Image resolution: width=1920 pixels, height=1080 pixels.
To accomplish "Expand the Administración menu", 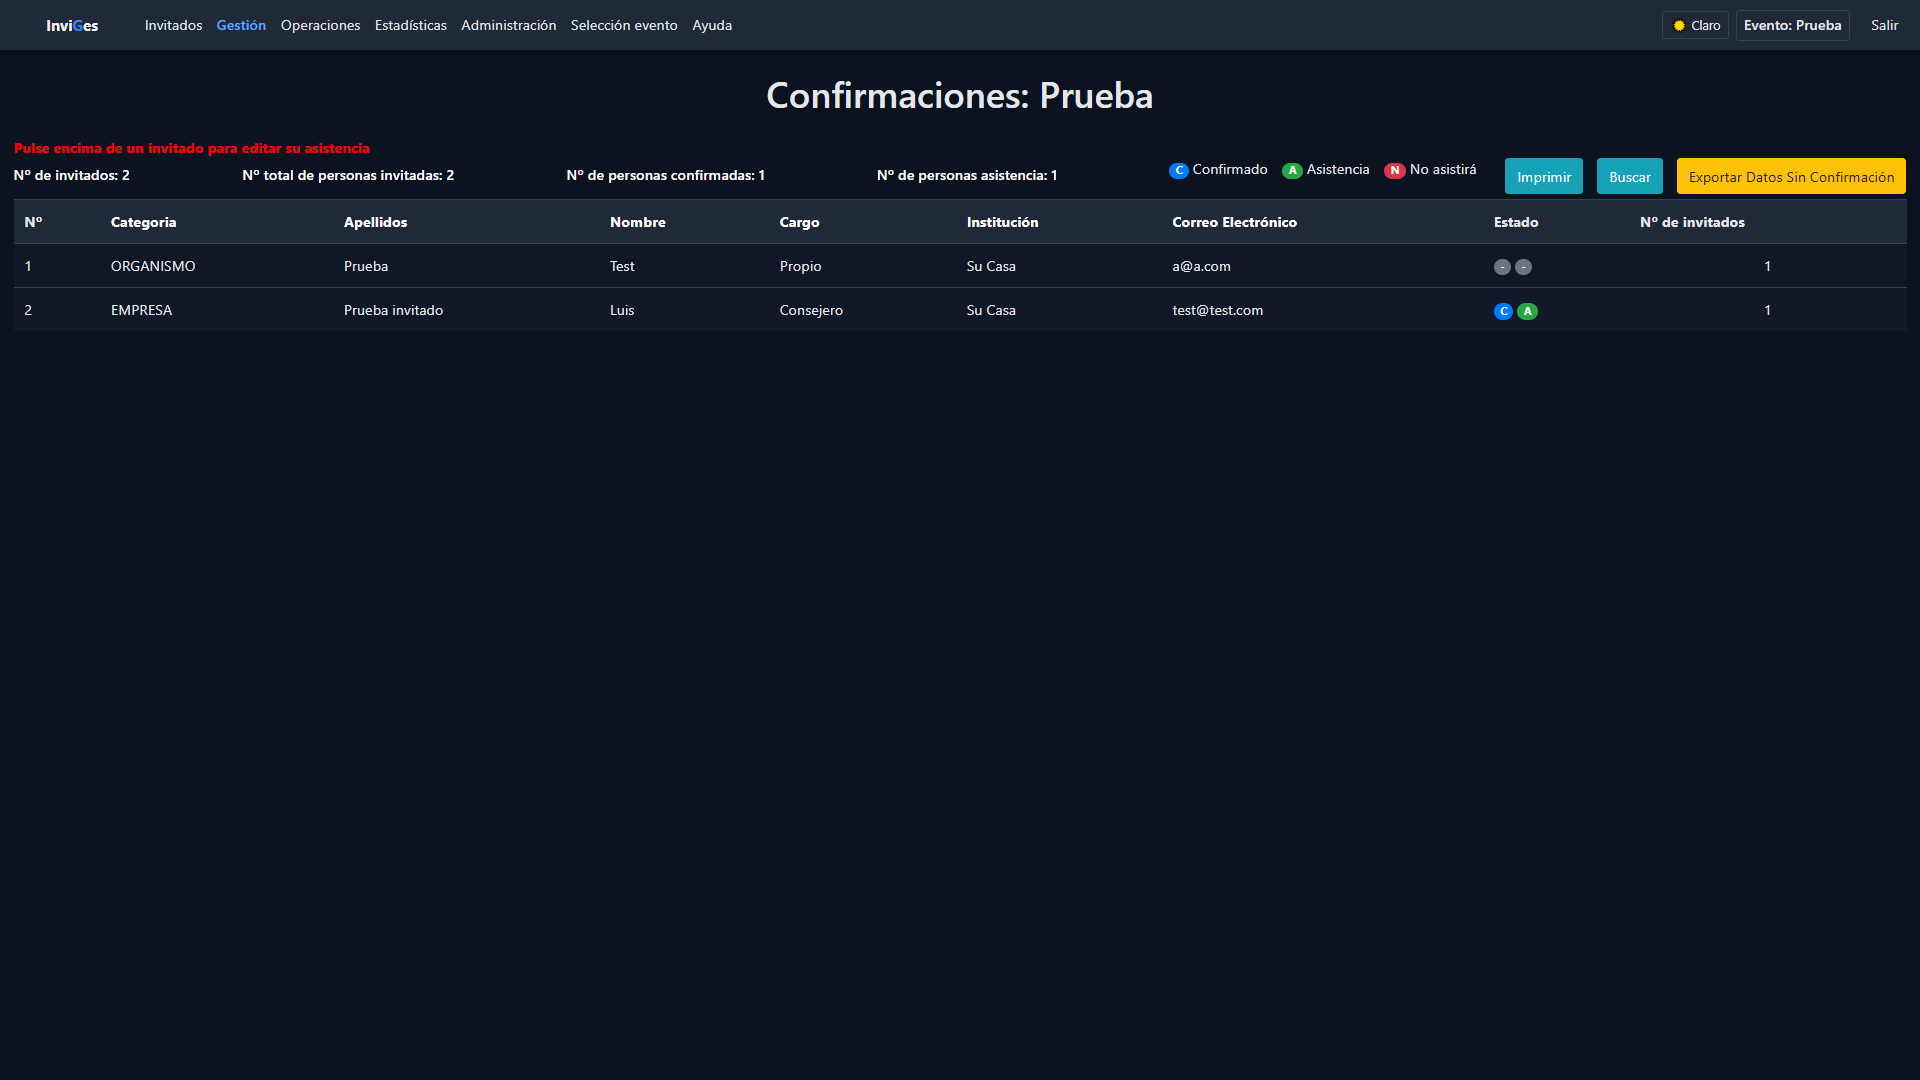I will 508,25.
